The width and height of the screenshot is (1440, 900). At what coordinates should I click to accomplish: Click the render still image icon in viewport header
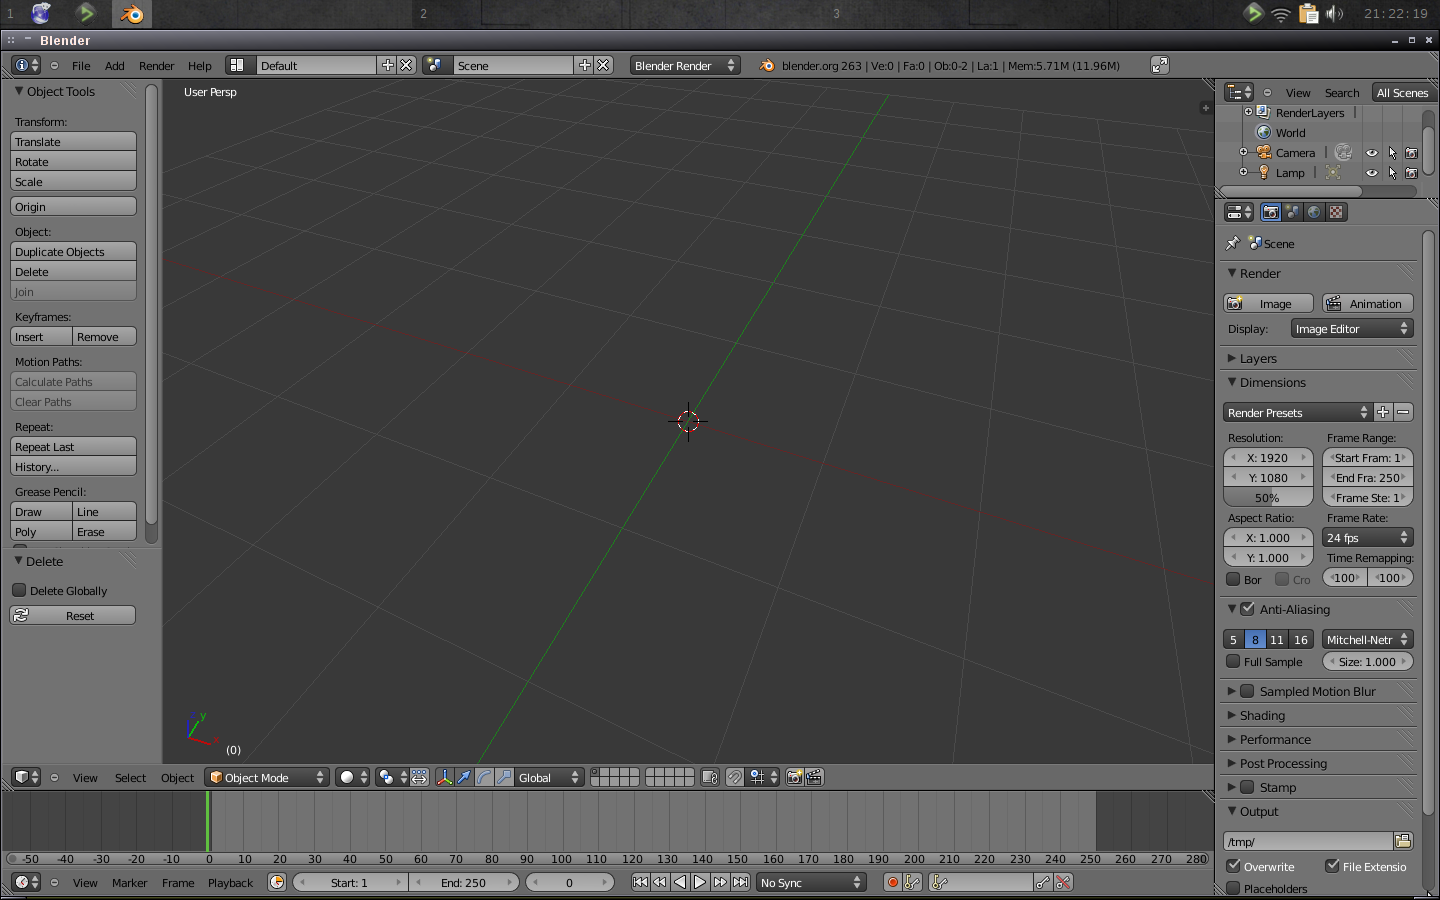coord(793,777)
